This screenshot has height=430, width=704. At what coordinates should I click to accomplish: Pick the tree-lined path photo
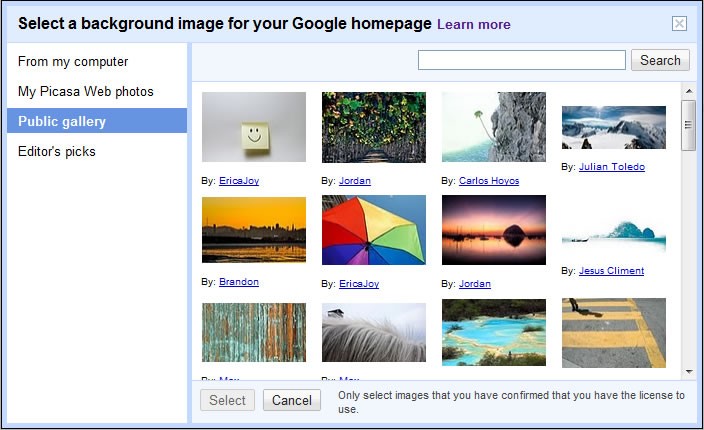click(374, 127)
